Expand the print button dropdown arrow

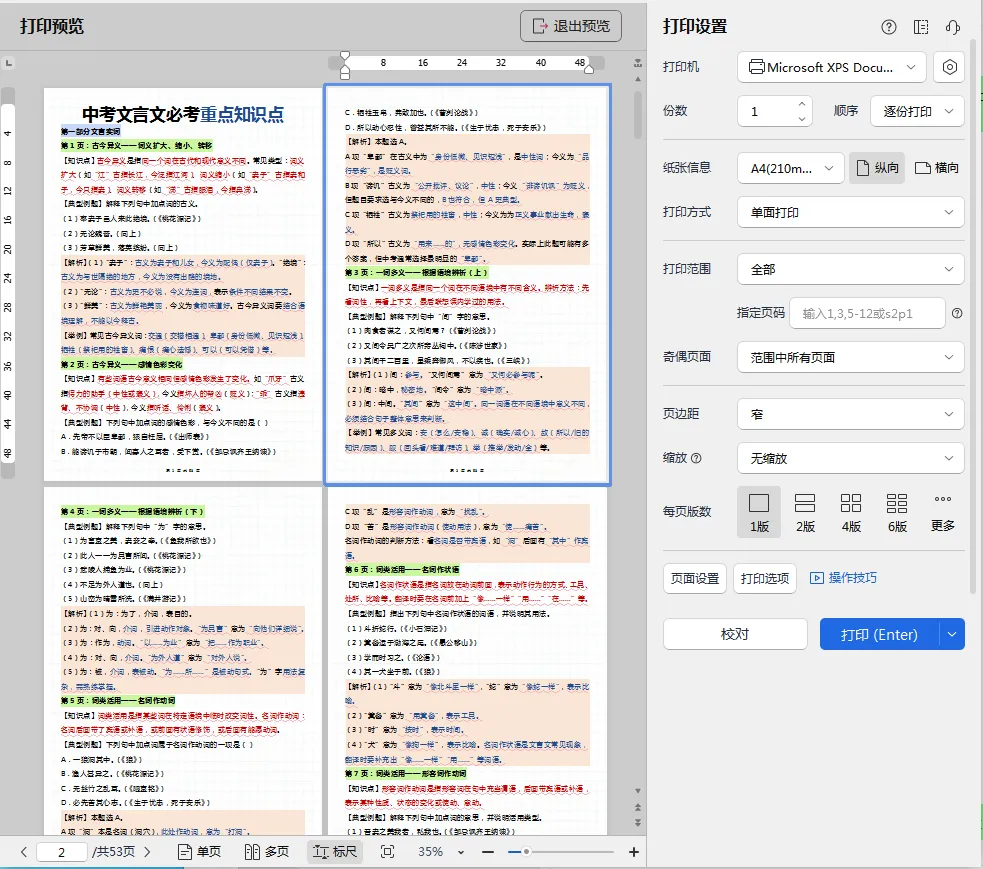coord(952,635)
